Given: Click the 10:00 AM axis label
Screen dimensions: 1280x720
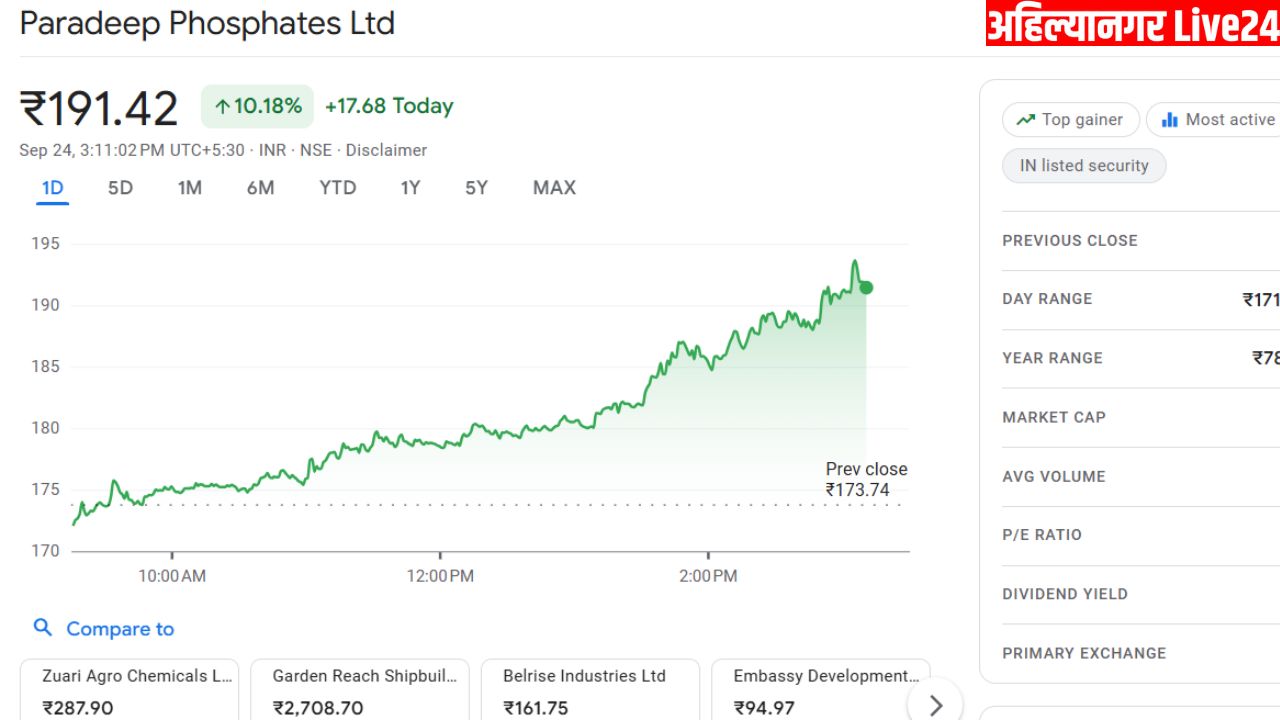Looking at the screenshot, I should pos(172,576).
